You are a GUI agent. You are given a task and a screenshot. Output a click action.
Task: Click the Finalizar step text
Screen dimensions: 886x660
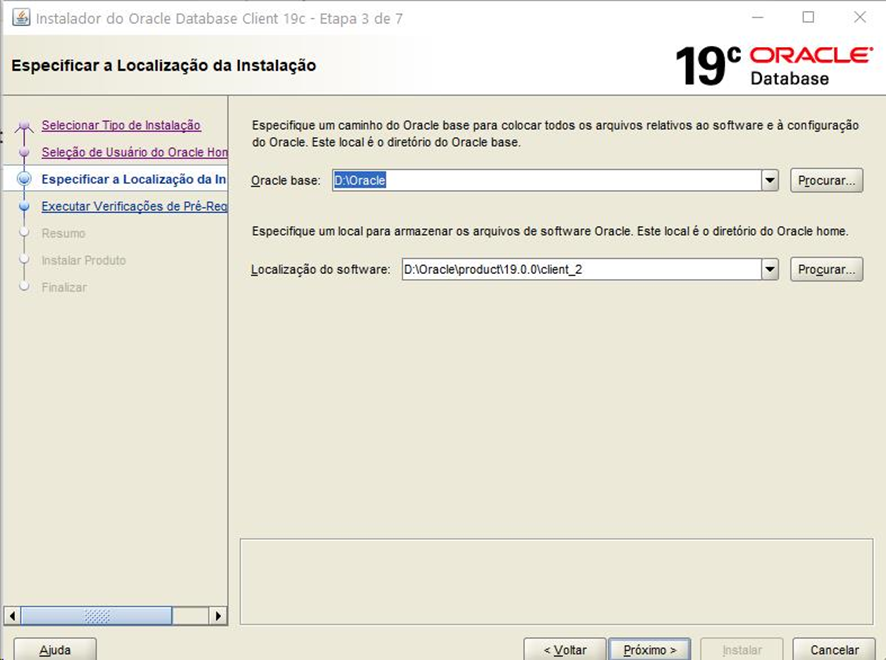click(64, 287)
